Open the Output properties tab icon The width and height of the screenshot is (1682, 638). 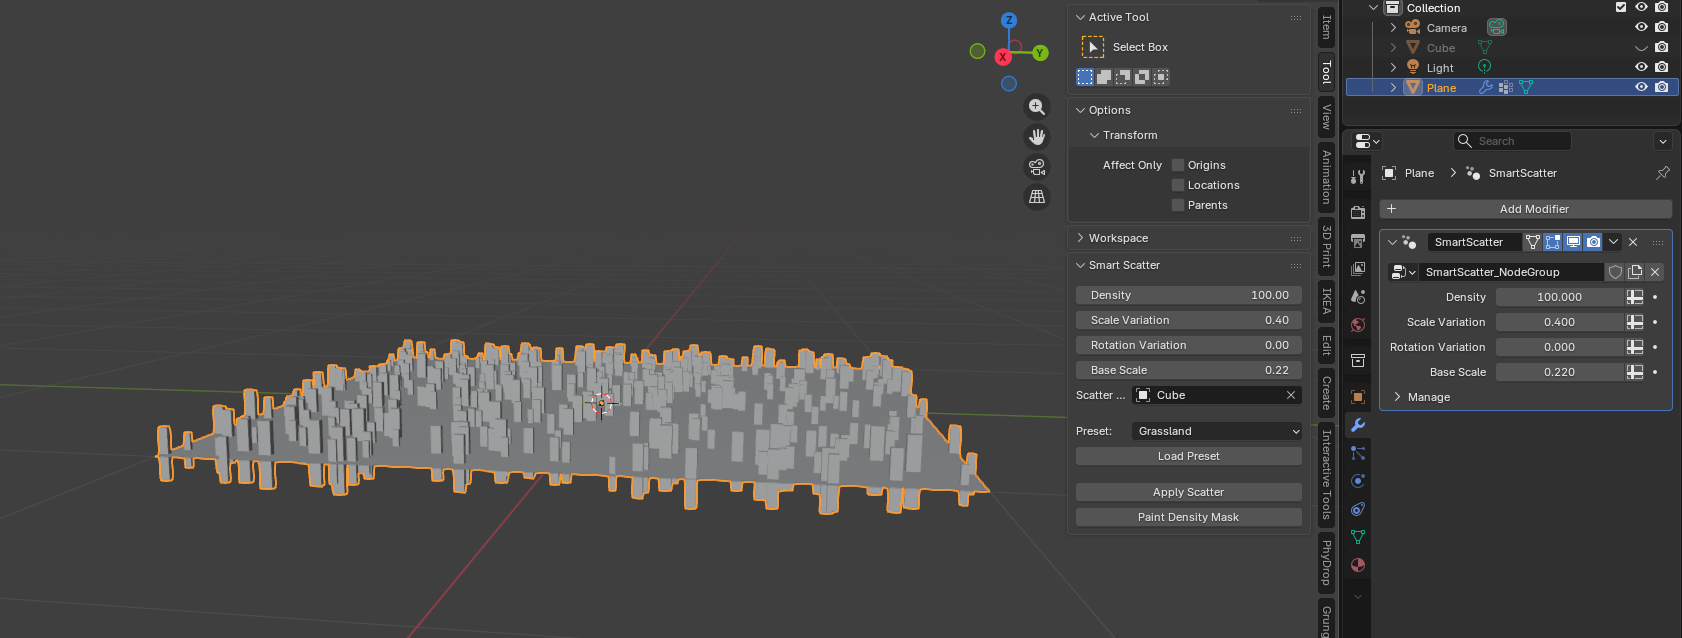[1358, 240]
